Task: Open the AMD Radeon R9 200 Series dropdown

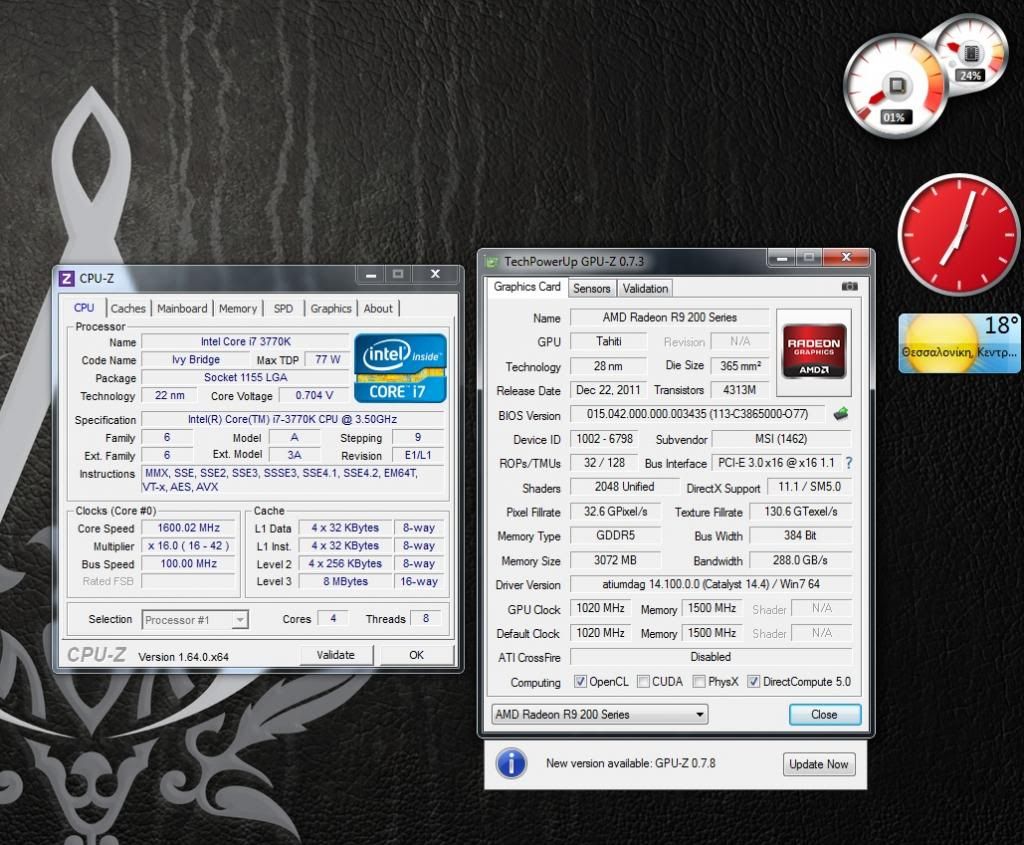Action: (600, 714)
